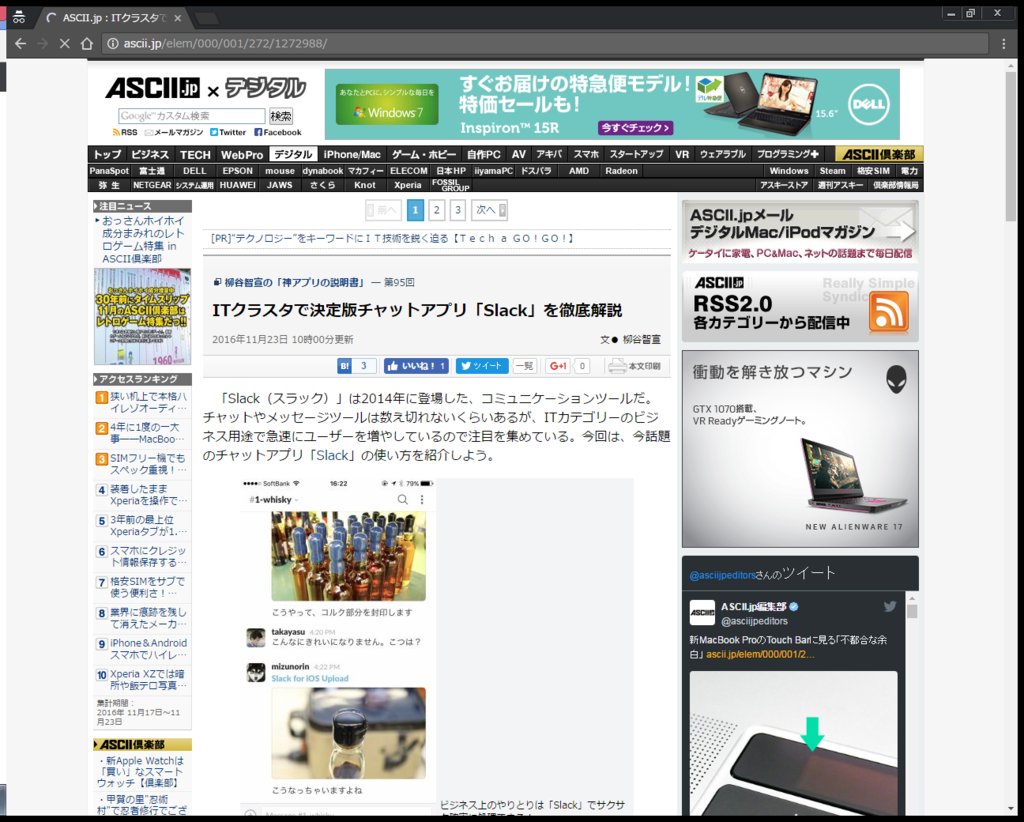1024x822 pixels.
Task: Go to article page 3
Action: (x=458, y=210)
